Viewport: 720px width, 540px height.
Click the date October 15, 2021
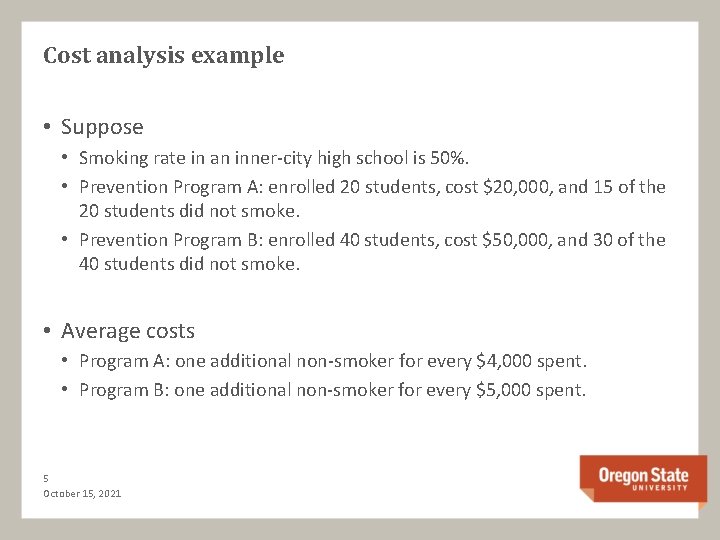tap(82, 494)
